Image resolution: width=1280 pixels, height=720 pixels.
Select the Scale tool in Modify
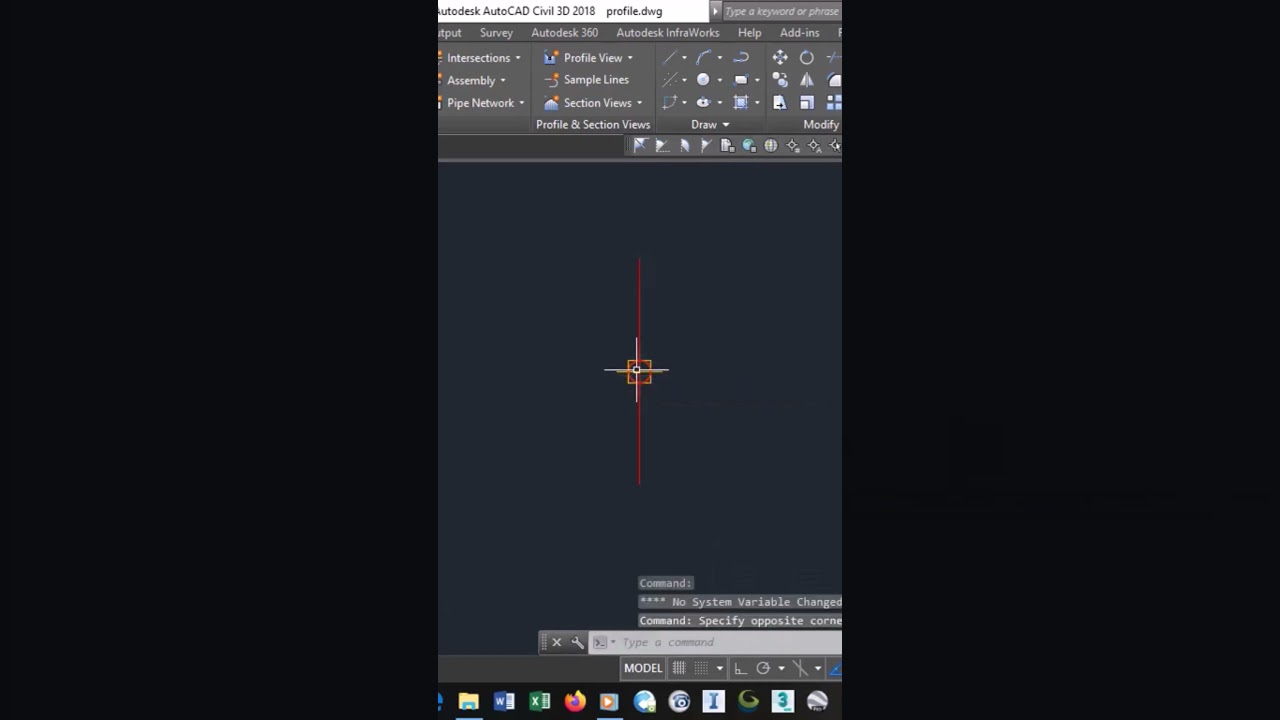pos(807,102)
